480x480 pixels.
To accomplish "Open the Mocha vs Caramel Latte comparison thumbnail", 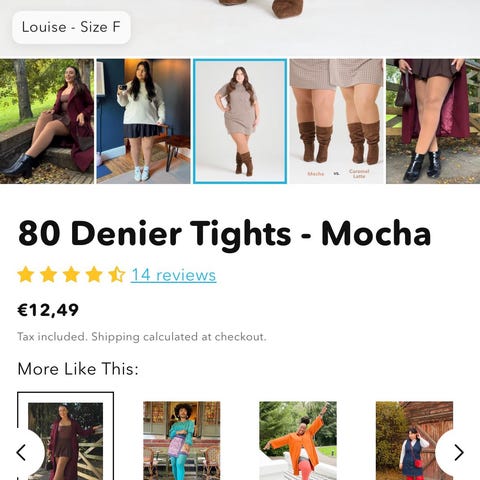I will [x=336, y=121].
